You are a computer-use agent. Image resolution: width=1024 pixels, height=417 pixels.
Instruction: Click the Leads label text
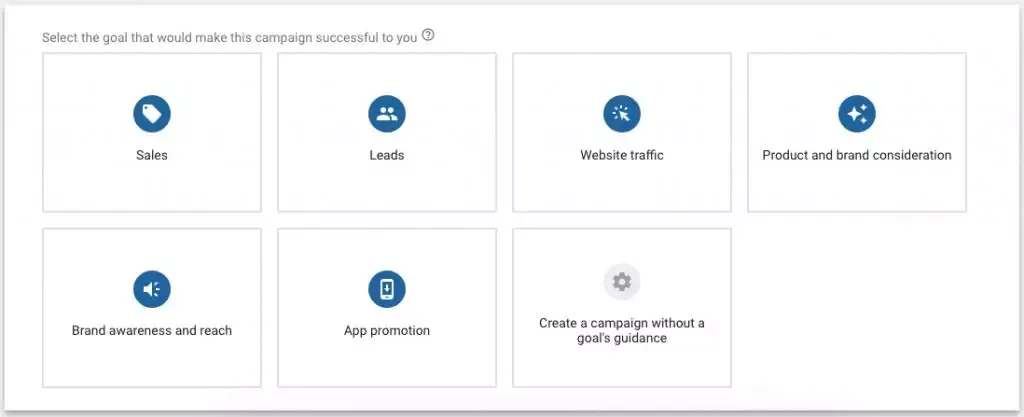point(387,155)
